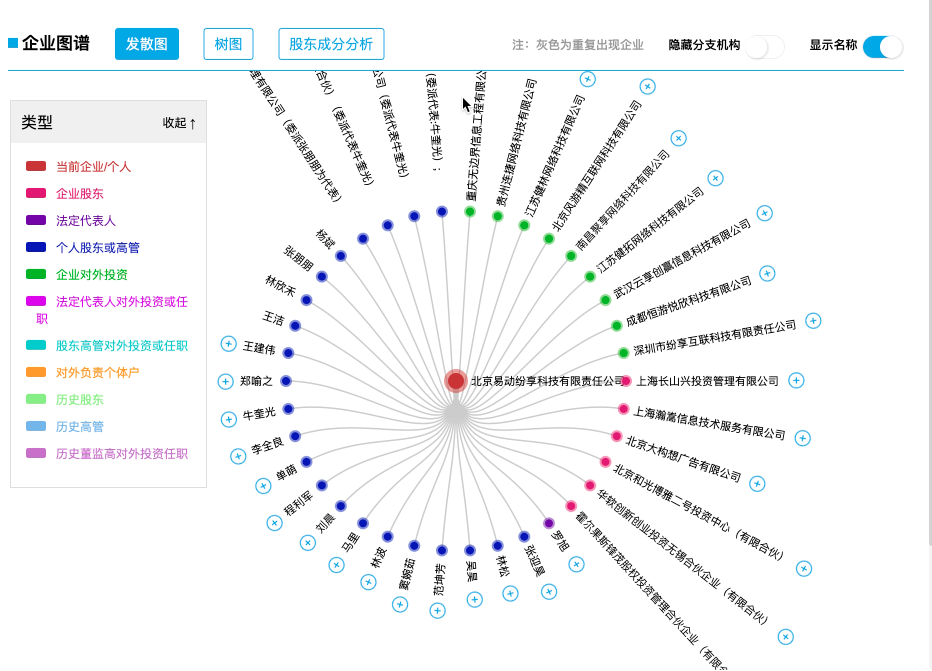This screenshot has width=932, height=671.
Task: Expand the plus icon below 吴昊
Action: (474, 600)
